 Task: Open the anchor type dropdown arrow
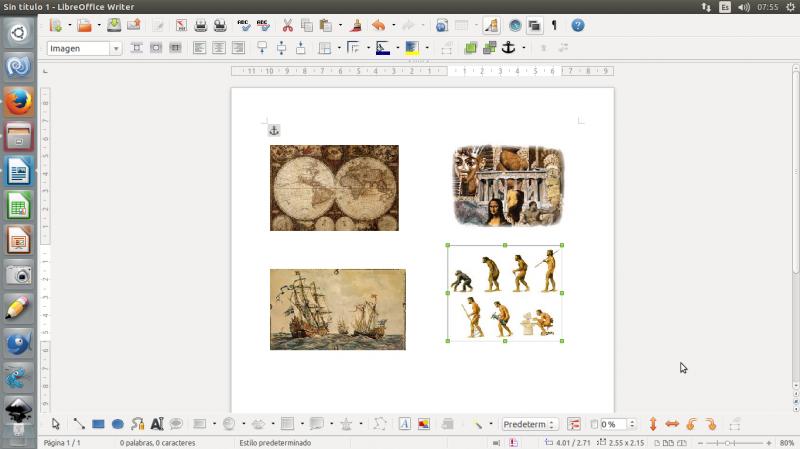(x=523, y=48)
